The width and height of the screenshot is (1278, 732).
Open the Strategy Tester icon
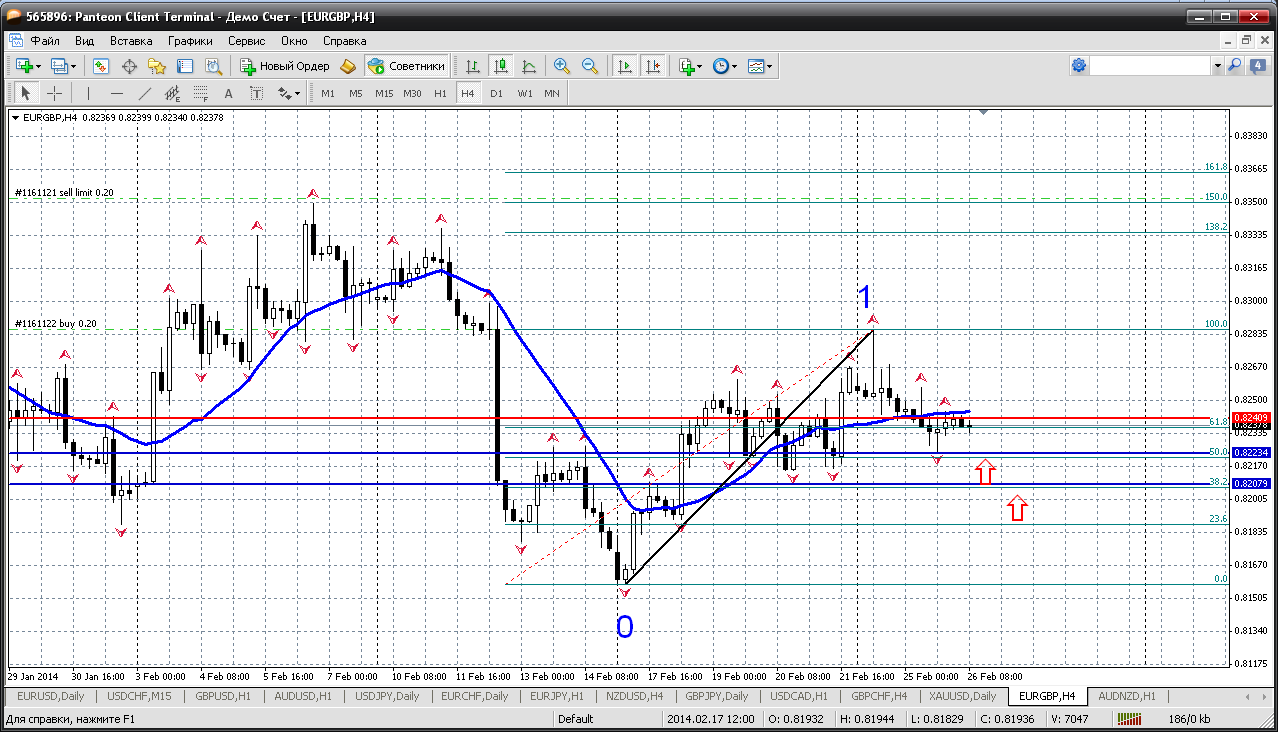coord(213,66)
